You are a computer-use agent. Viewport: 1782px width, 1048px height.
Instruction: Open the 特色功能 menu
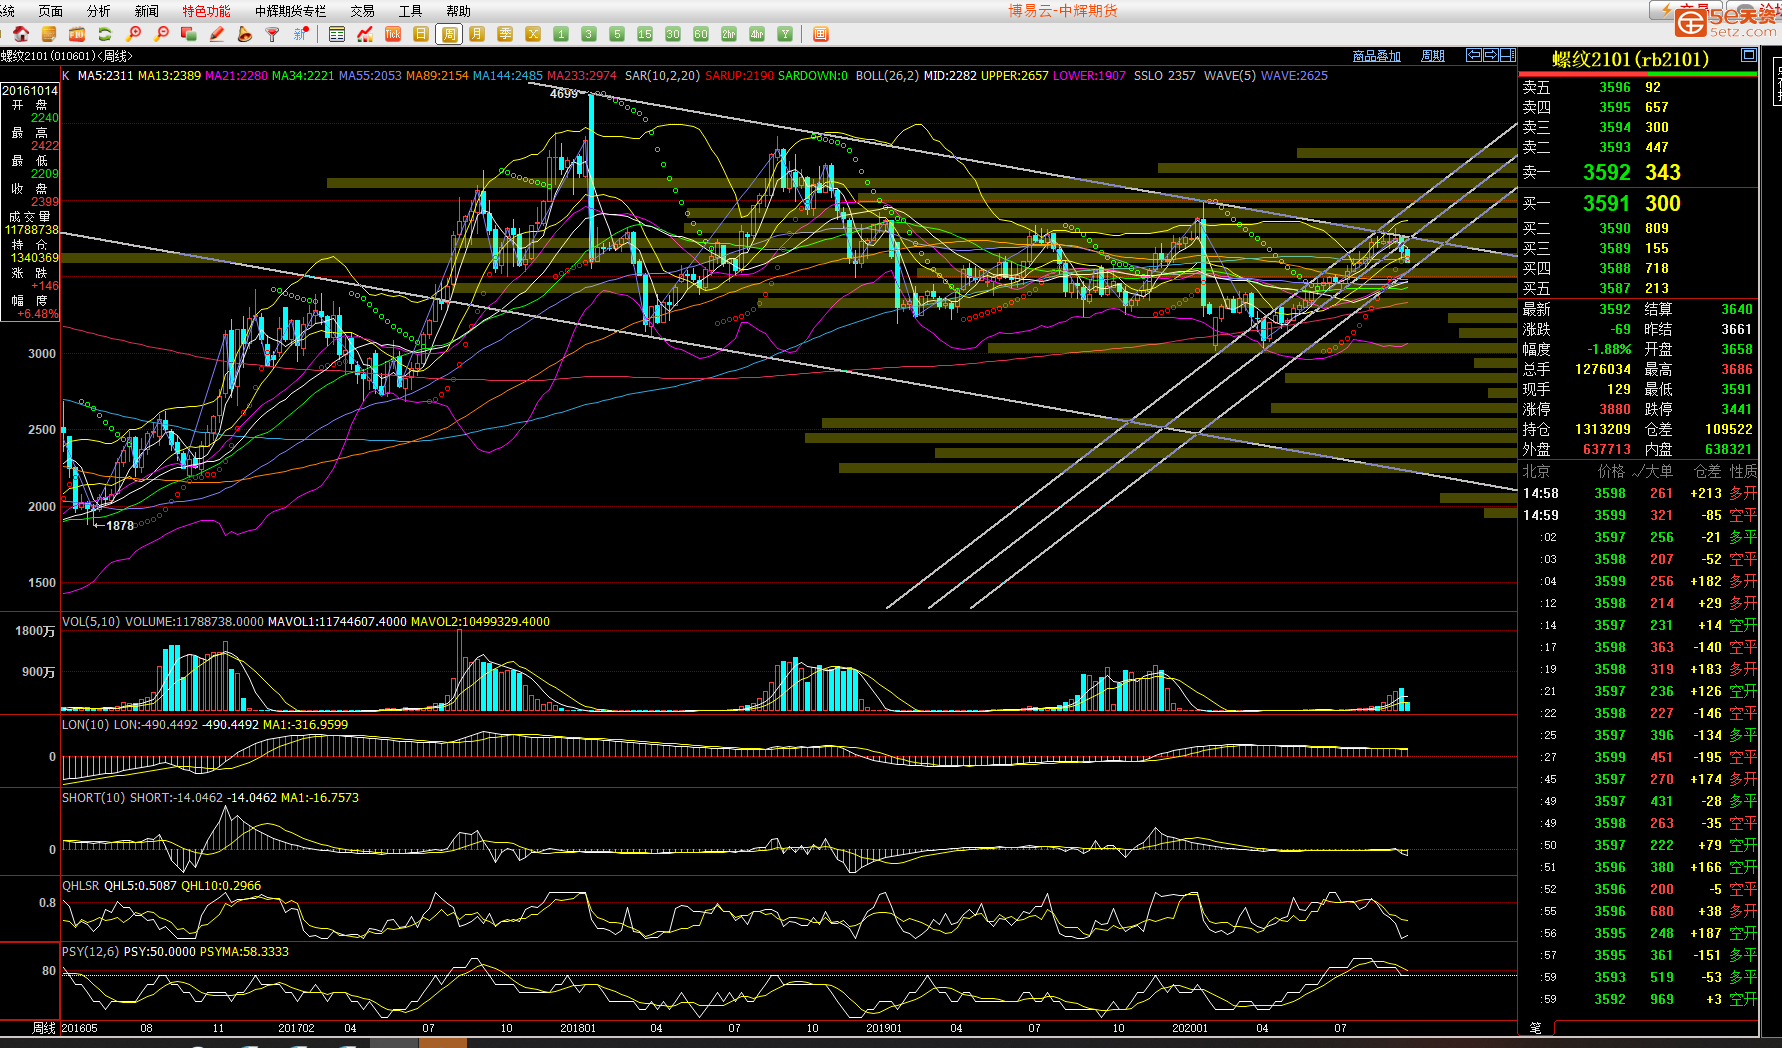(x=206, y=11)
